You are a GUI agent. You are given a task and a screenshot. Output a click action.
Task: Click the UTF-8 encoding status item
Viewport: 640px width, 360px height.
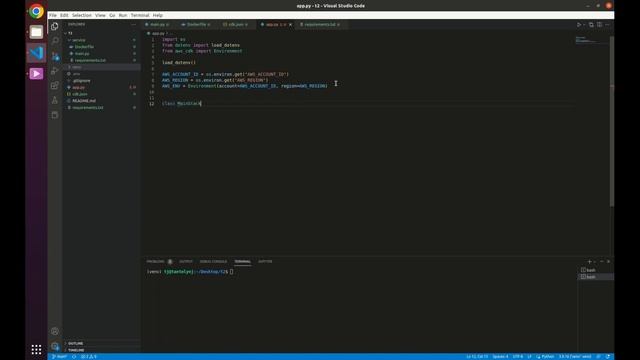(518, 357)
